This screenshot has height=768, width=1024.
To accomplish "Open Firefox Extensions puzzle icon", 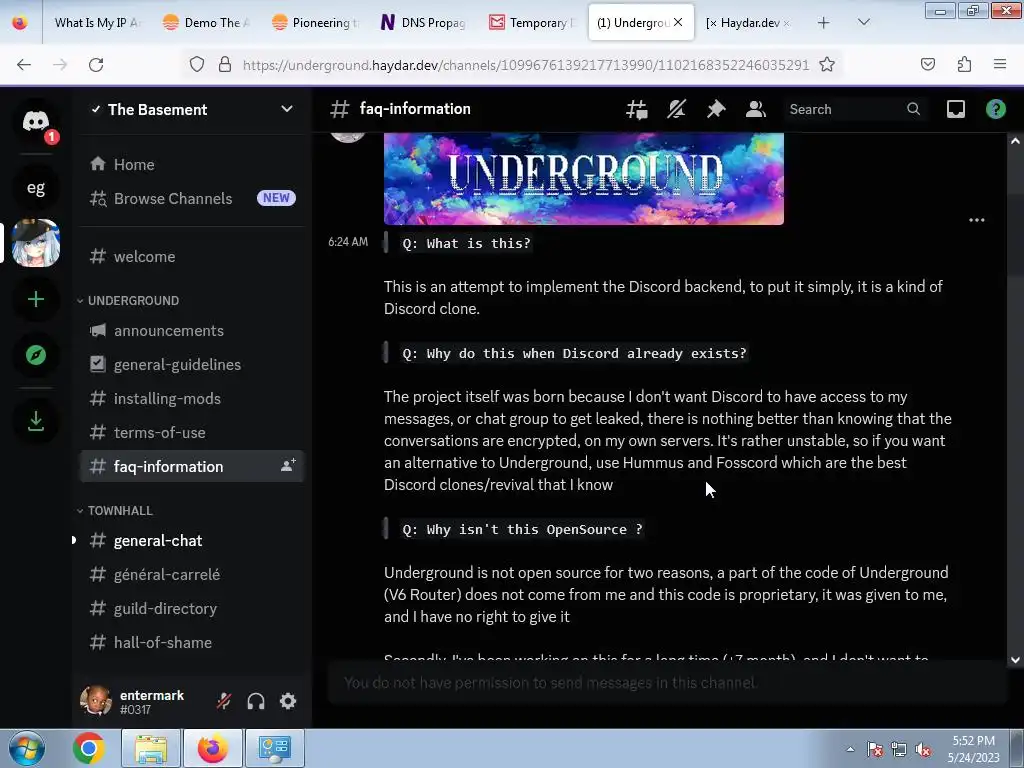I will coord(964,65).
